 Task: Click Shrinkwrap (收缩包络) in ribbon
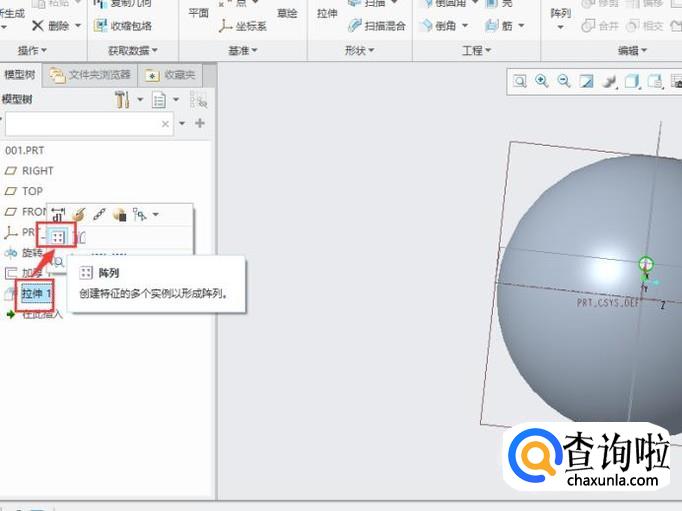(x=123, y=26)
